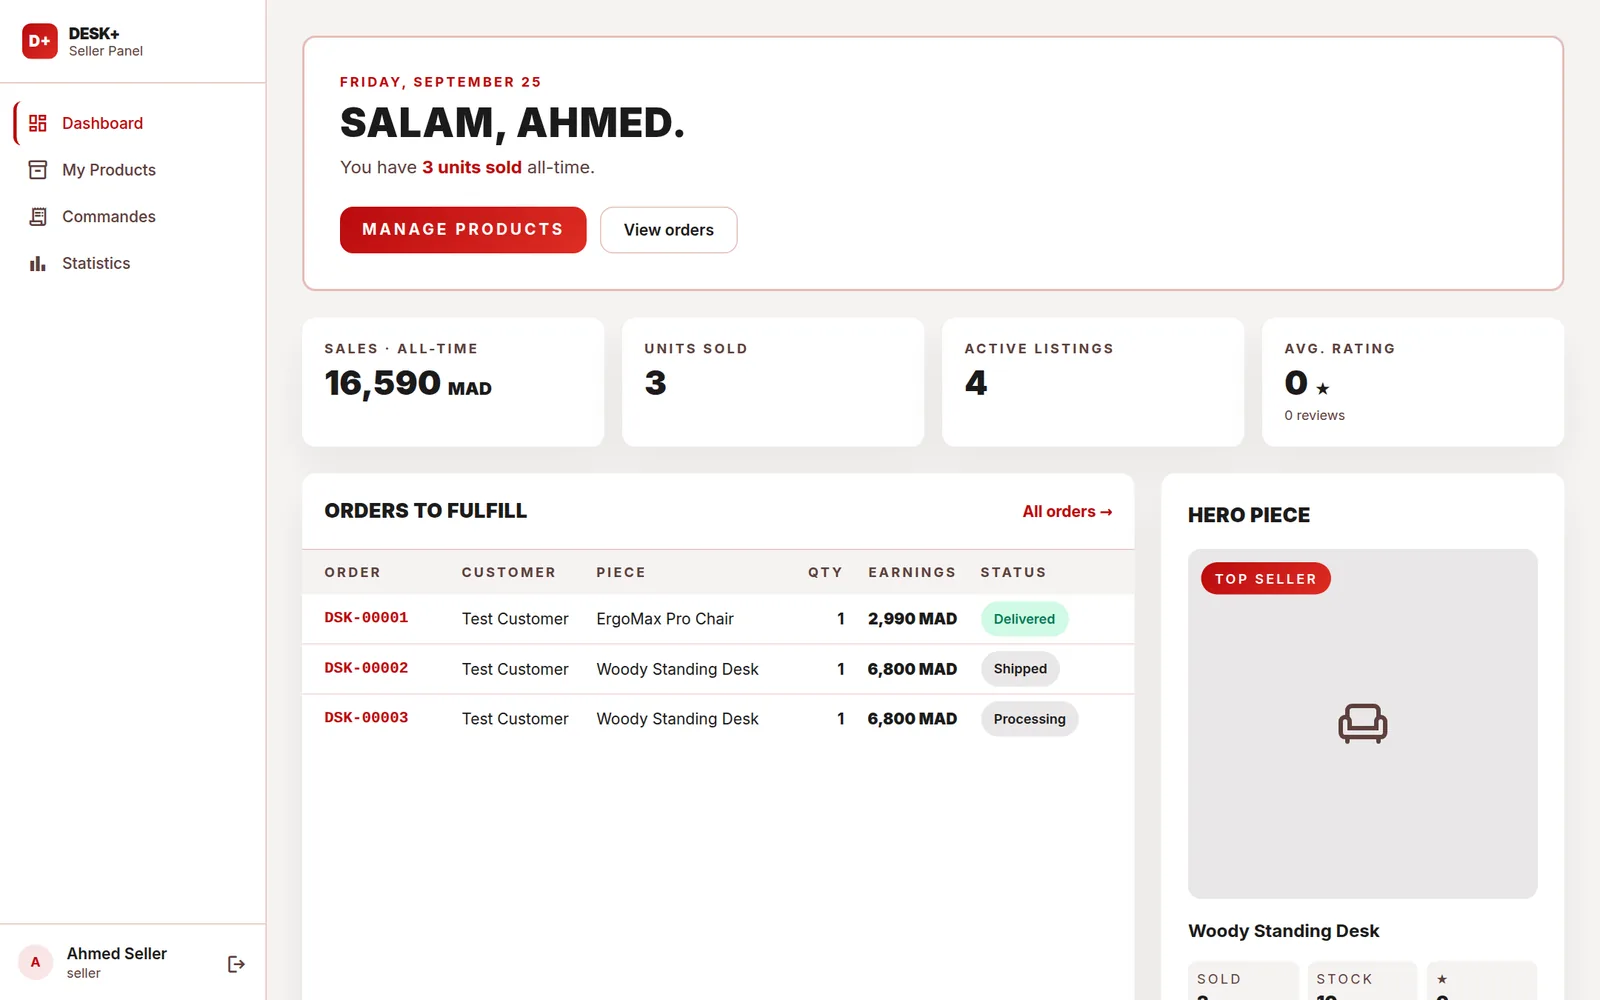Click the 3 units sold highlighted text
This screenshot has width=1600, height=1000.
tap(472, 167)
